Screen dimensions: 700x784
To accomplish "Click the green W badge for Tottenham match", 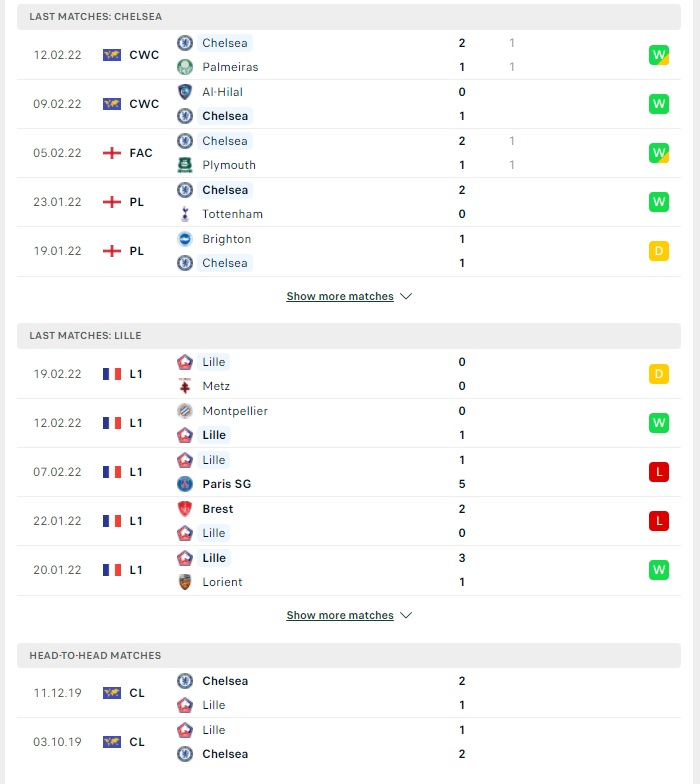I will click(658, 202).
